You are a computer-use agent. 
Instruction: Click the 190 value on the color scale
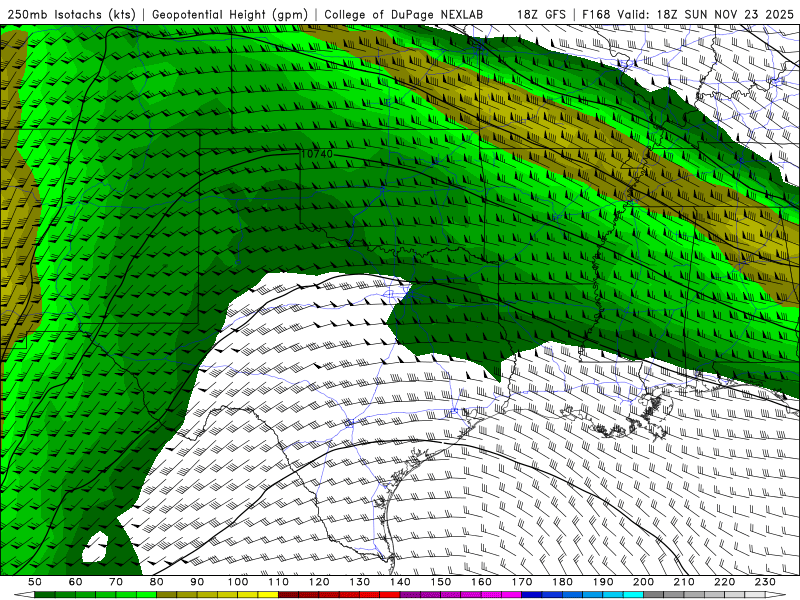tap(603, 582)
